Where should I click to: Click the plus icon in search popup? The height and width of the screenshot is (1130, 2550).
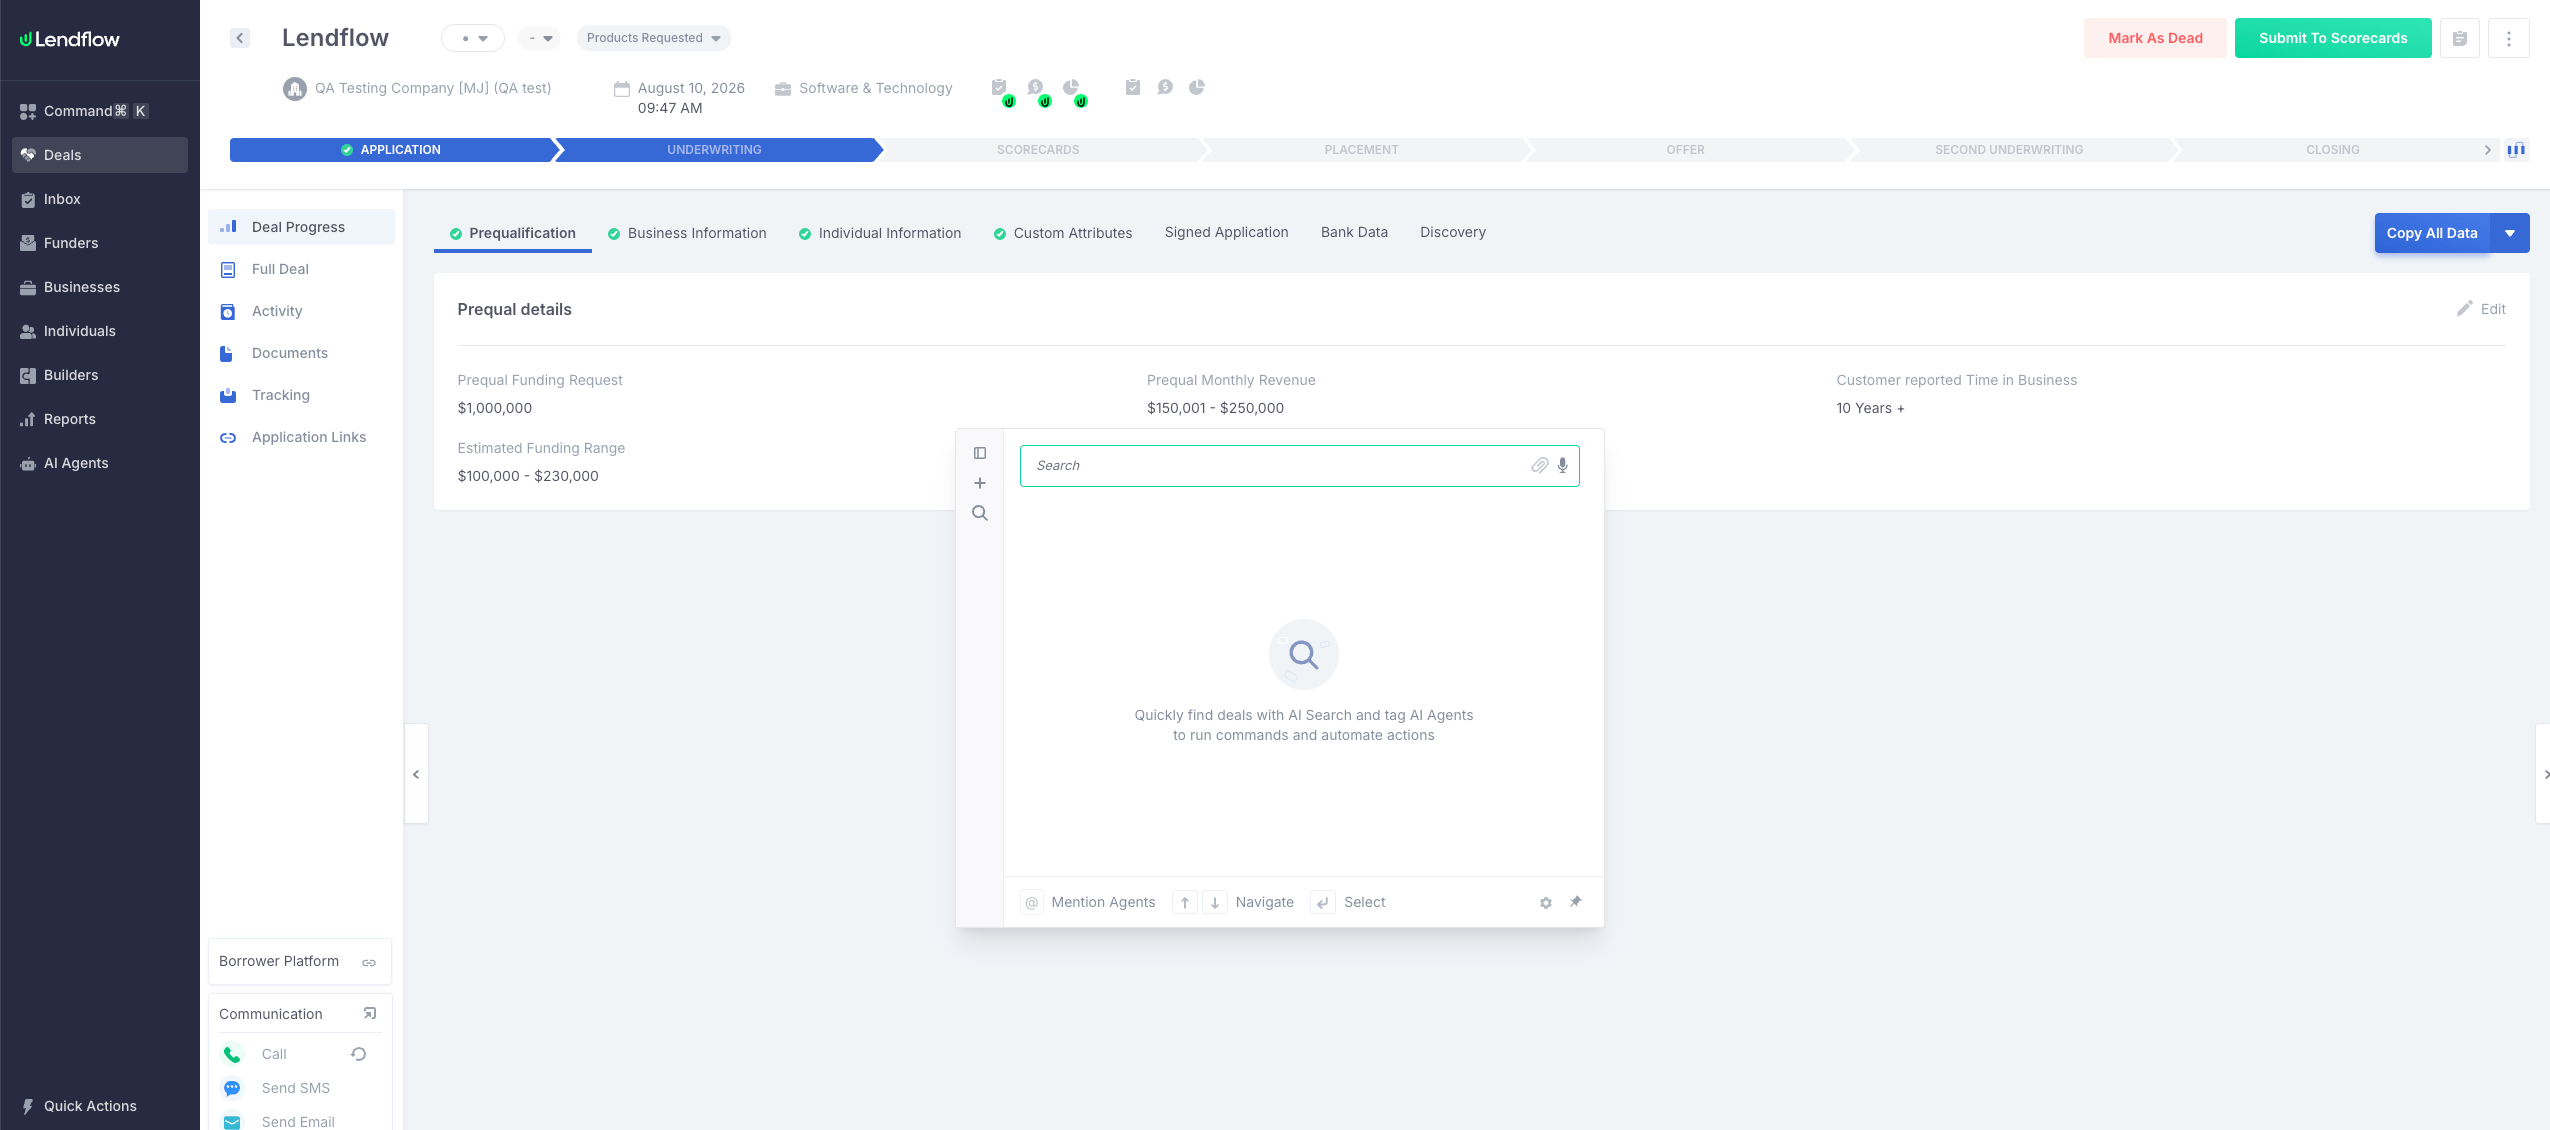click(x=980, y=483)
